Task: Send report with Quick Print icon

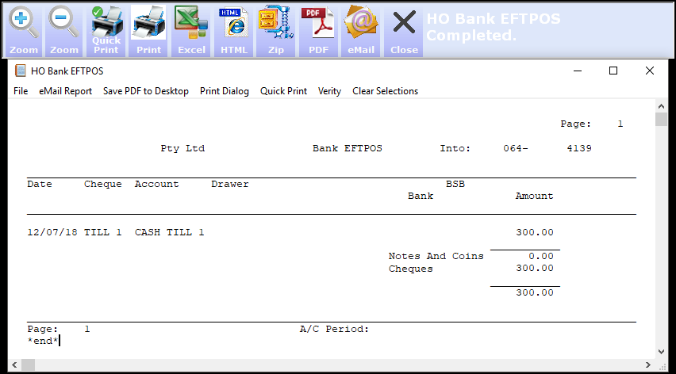Action: click(x=106, y=31)
